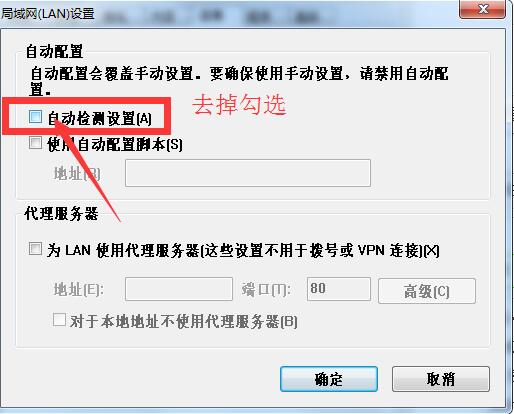514x414 pixels.
Task: Click the 地址(R) script address input box
Action: pos(248,173)
